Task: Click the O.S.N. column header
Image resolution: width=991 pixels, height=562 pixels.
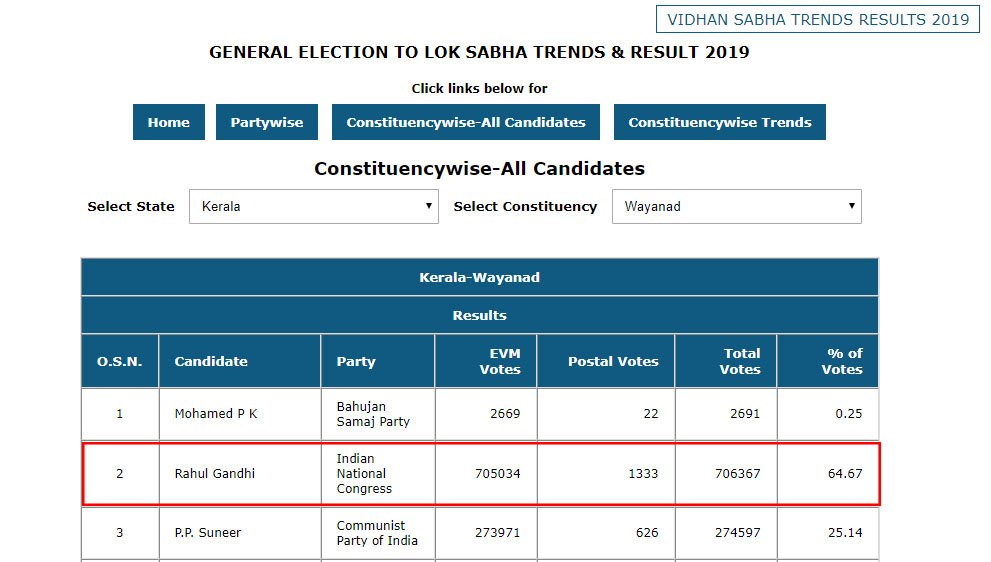Action: pyautogui.click(x=120, y=361)
